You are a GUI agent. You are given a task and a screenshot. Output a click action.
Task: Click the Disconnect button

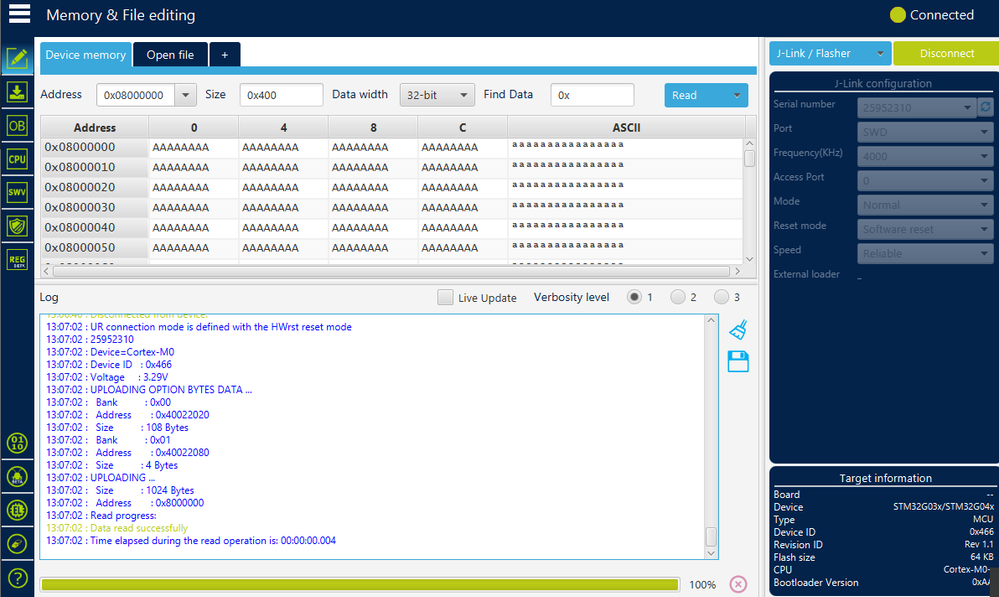(x=946, y=54)
